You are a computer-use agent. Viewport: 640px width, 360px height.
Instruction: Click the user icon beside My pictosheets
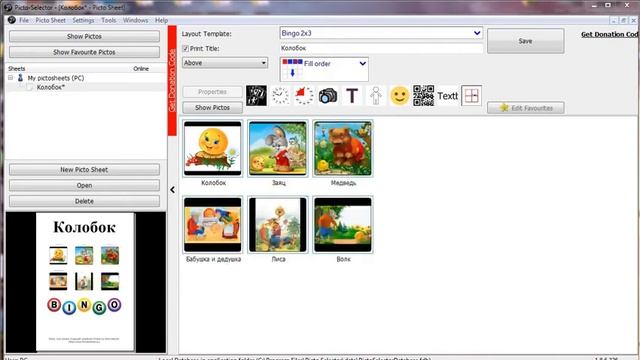pos(20,78)
